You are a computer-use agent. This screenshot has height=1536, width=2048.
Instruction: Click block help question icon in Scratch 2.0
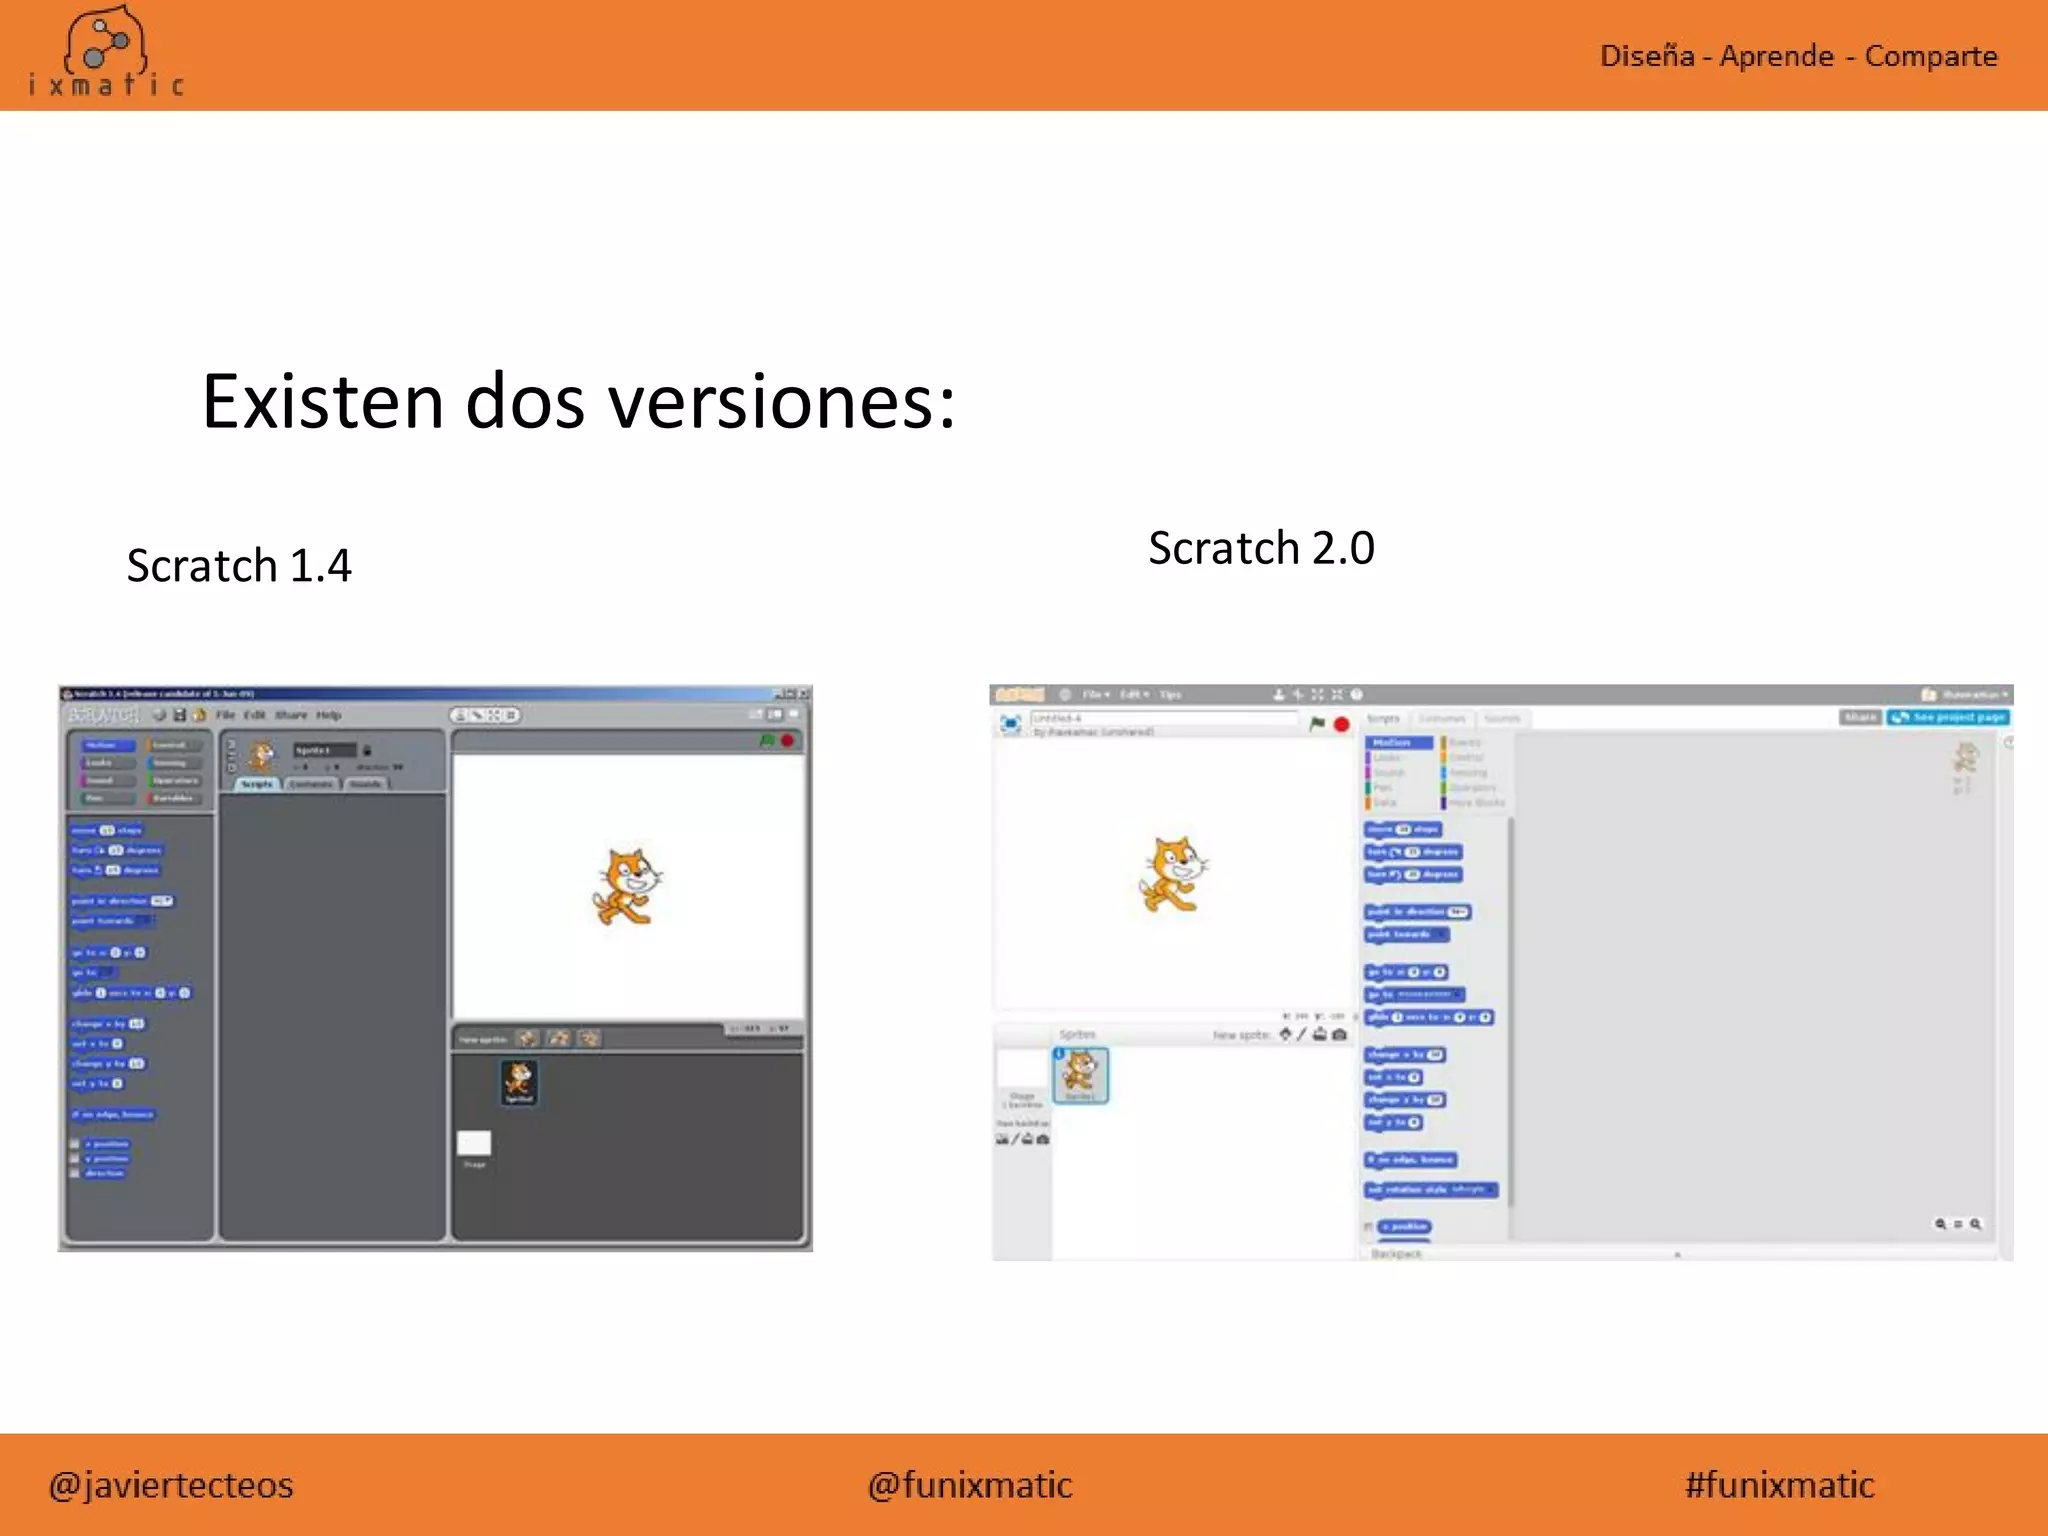point(1357,694)
